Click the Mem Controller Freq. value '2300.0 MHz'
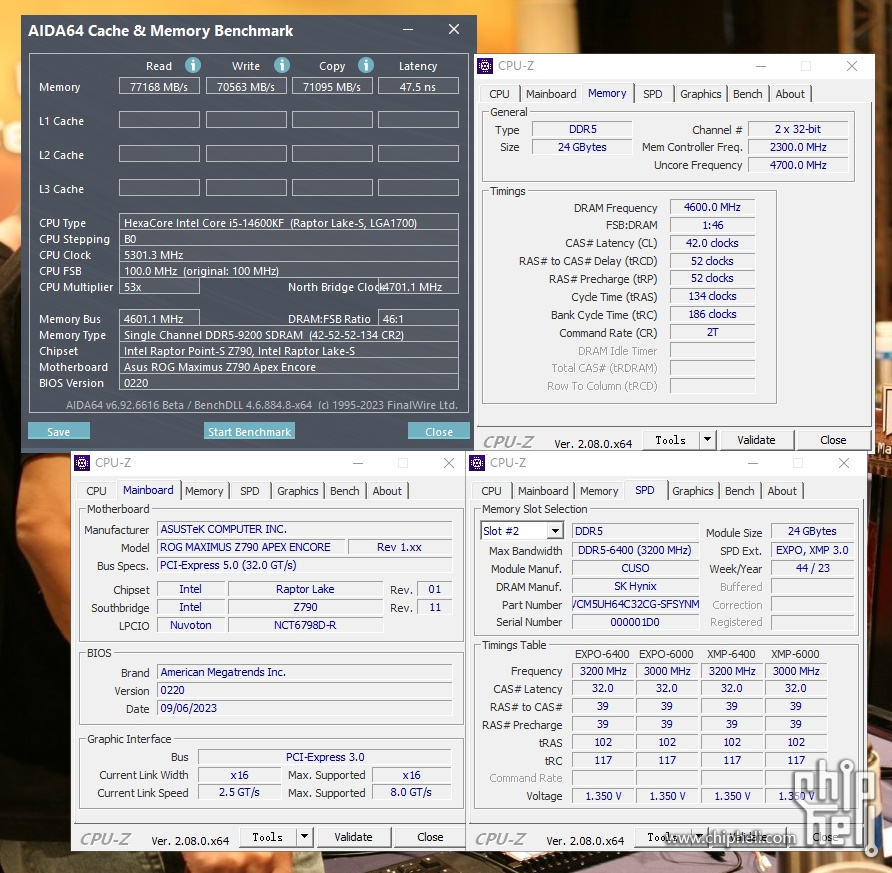Image resolution: width=892 pixels, height=873 pixels. tap(798, 147)
